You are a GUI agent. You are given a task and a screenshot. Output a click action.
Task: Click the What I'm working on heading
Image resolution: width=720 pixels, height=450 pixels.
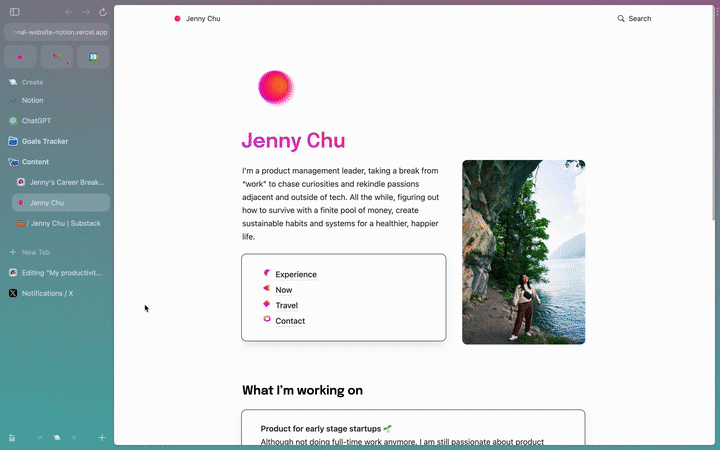tap(303, 390)
